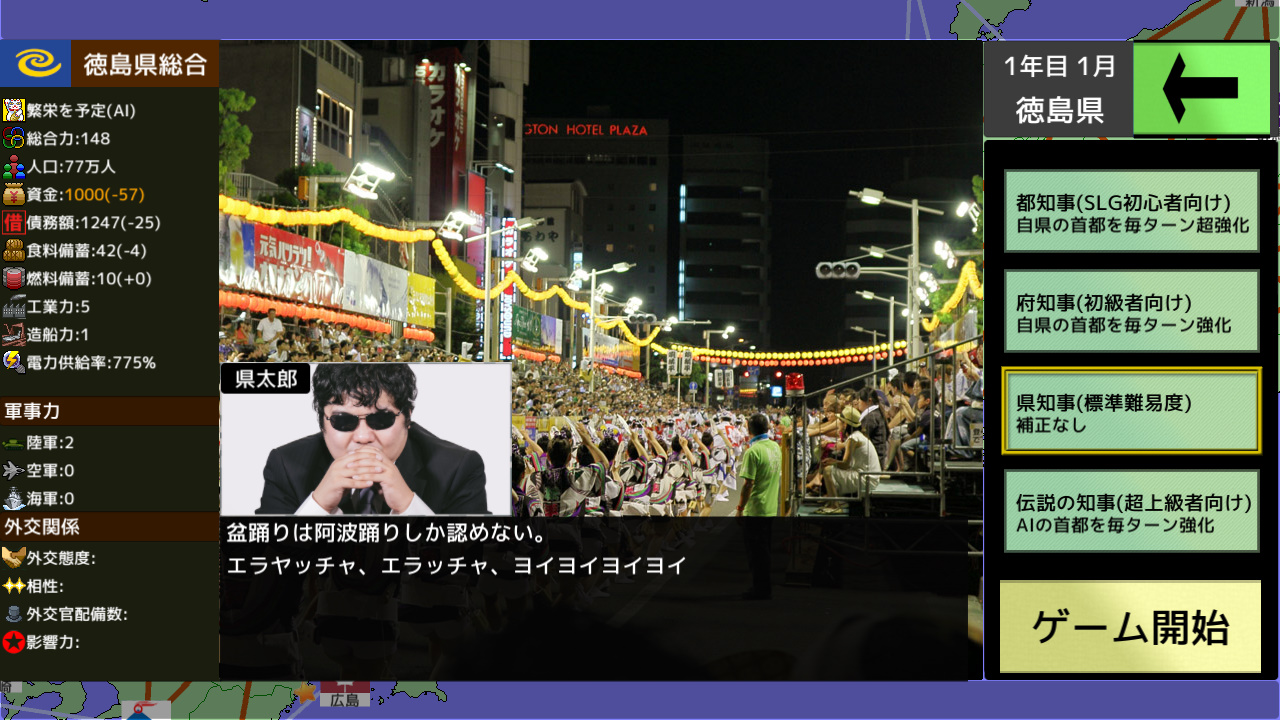This screenshot has height=720, width=1280.
Task: Click the Tokushima prefecture swirl emblem icon
Action: coord(36,64)
